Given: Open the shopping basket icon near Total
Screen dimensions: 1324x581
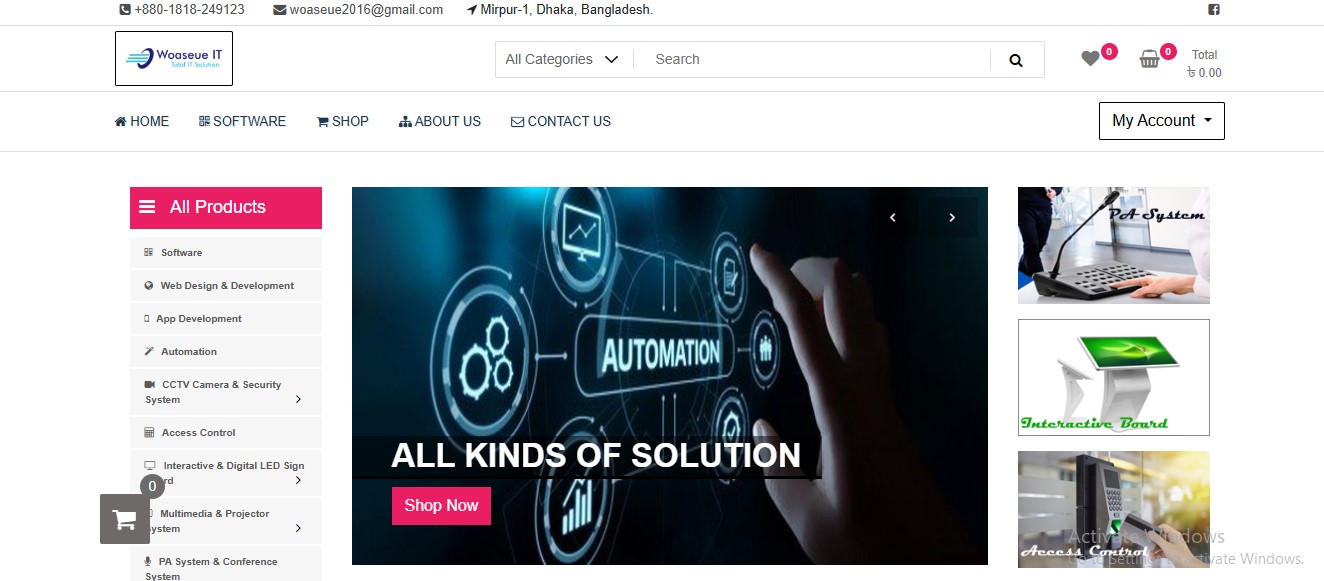Looking at the screenshot, I should (1150, 59).
